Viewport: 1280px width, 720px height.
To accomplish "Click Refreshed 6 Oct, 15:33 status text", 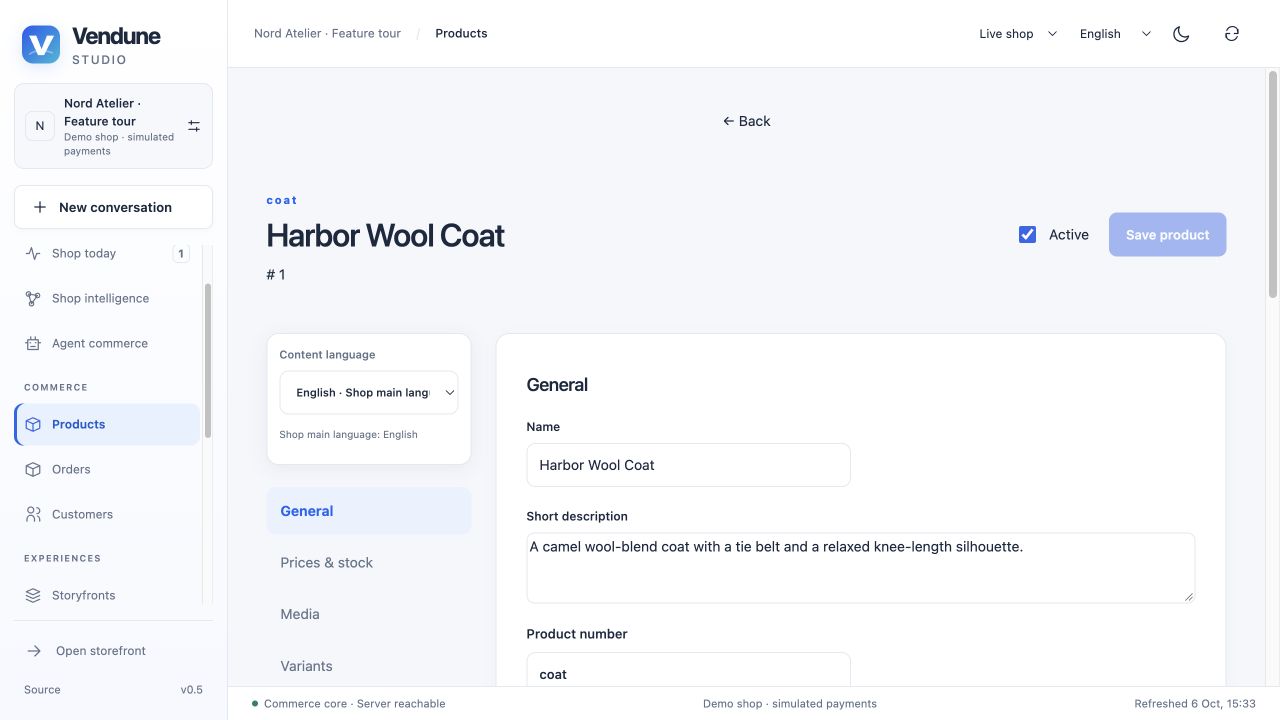I will [1195, 704].
